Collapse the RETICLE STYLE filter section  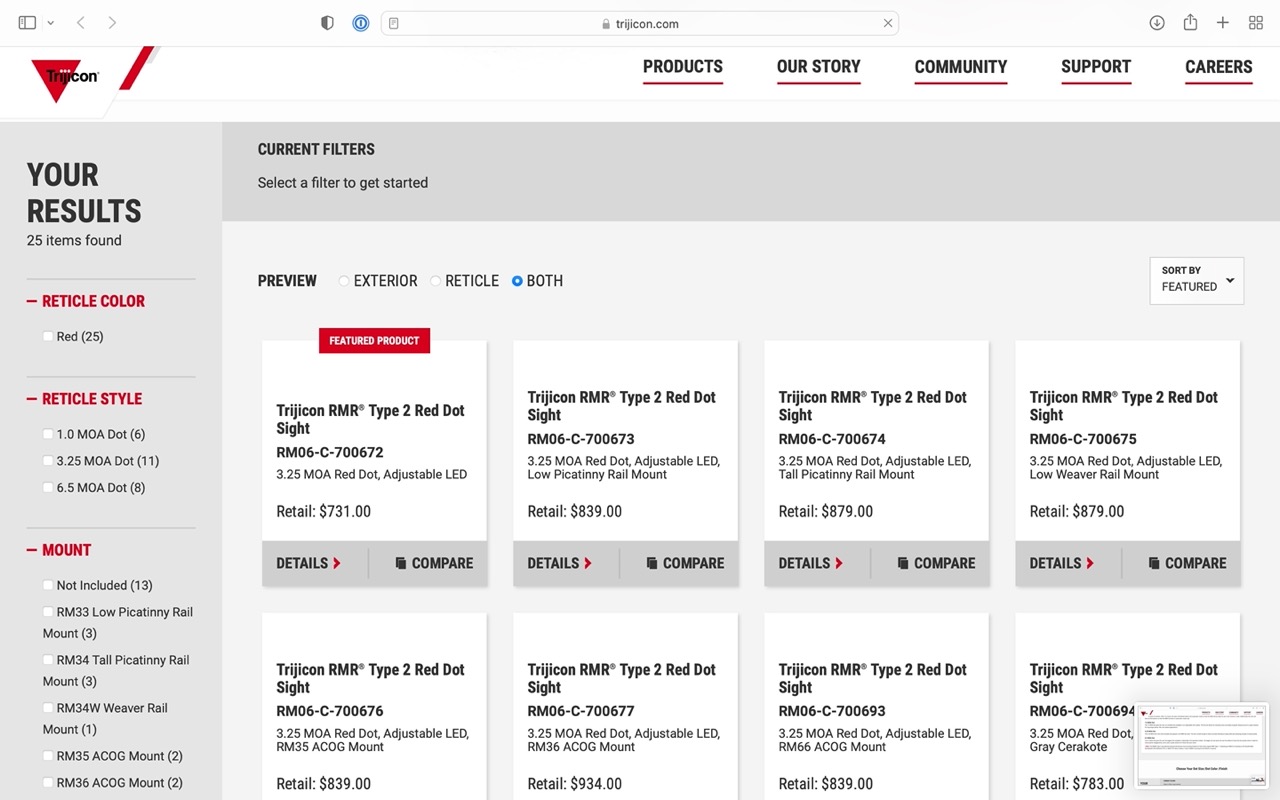[x=85, y=399]
